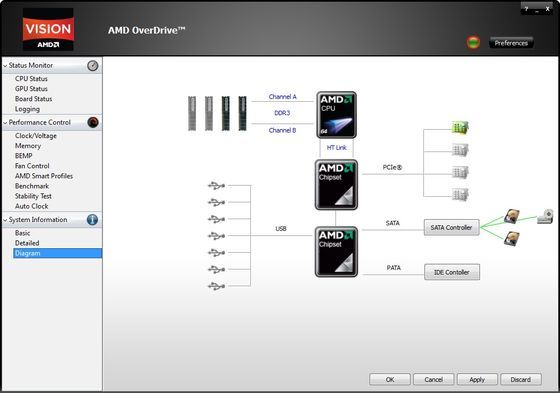Select the first gray memory module
The height and width of the screenshot is (393, 560).
(x=192, y=113)
